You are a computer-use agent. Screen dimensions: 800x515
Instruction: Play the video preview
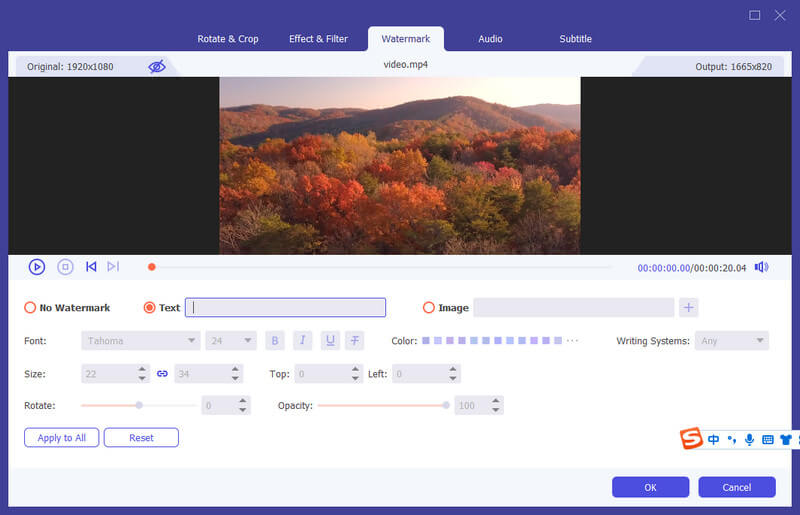click(37, 266)
